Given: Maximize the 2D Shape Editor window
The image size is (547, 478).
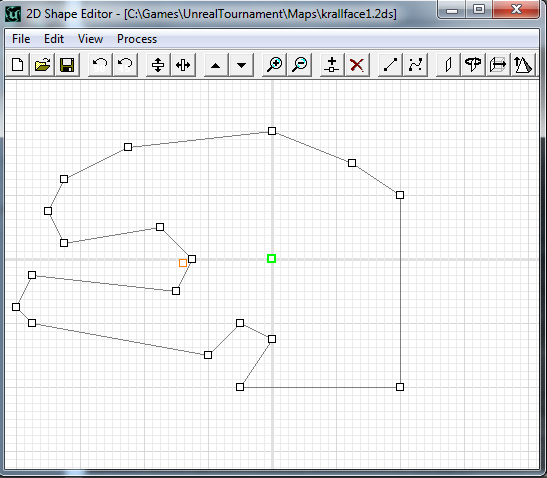Looking at the screenshot, I should [x=479, y=9].
